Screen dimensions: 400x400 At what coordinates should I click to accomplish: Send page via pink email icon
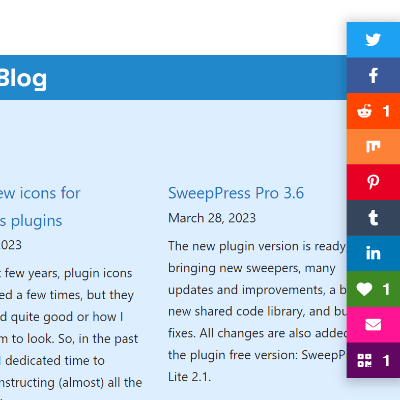pos(373,325)
